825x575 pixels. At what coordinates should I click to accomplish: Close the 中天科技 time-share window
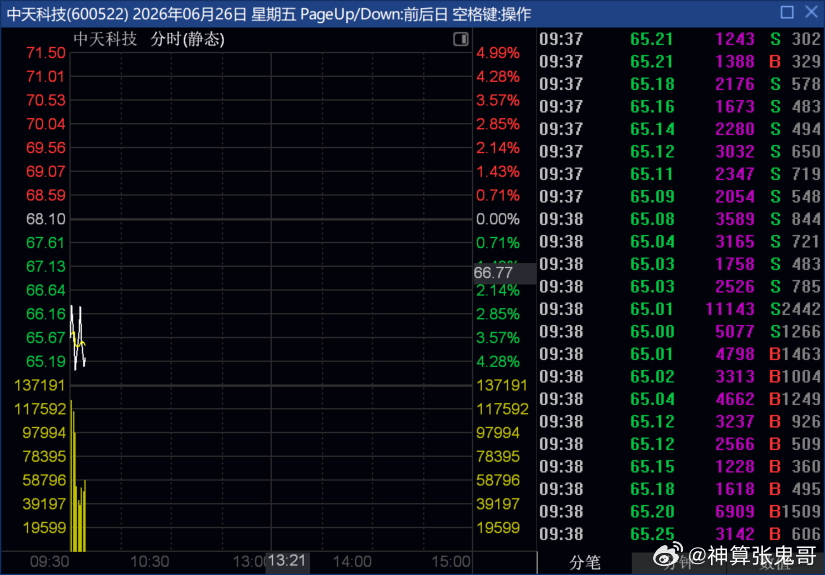click(x=811, y=12)
